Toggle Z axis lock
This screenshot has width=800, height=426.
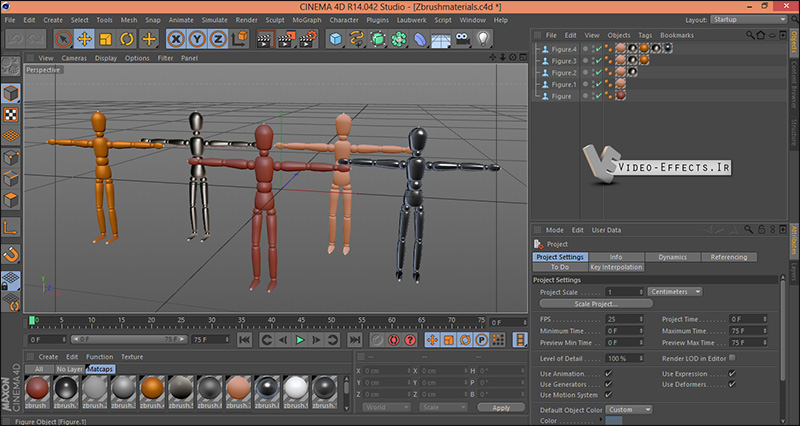pyautogui.click(x=218, y=39)
